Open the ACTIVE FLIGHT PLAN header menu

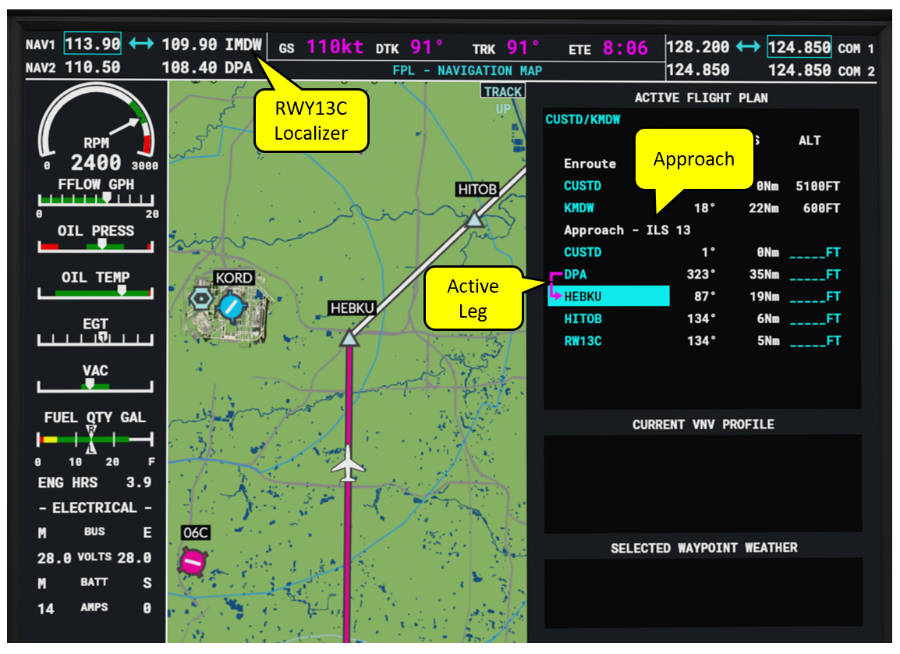coord(701,97)
